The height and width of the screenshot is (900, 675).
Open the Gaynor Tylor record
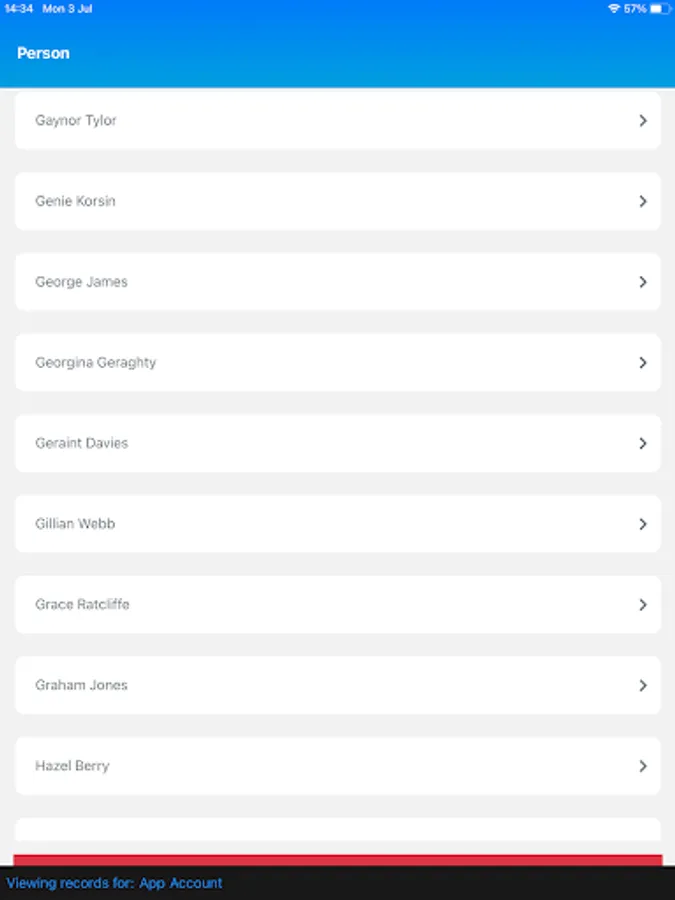pyautogui.click(x=338, y=121)
